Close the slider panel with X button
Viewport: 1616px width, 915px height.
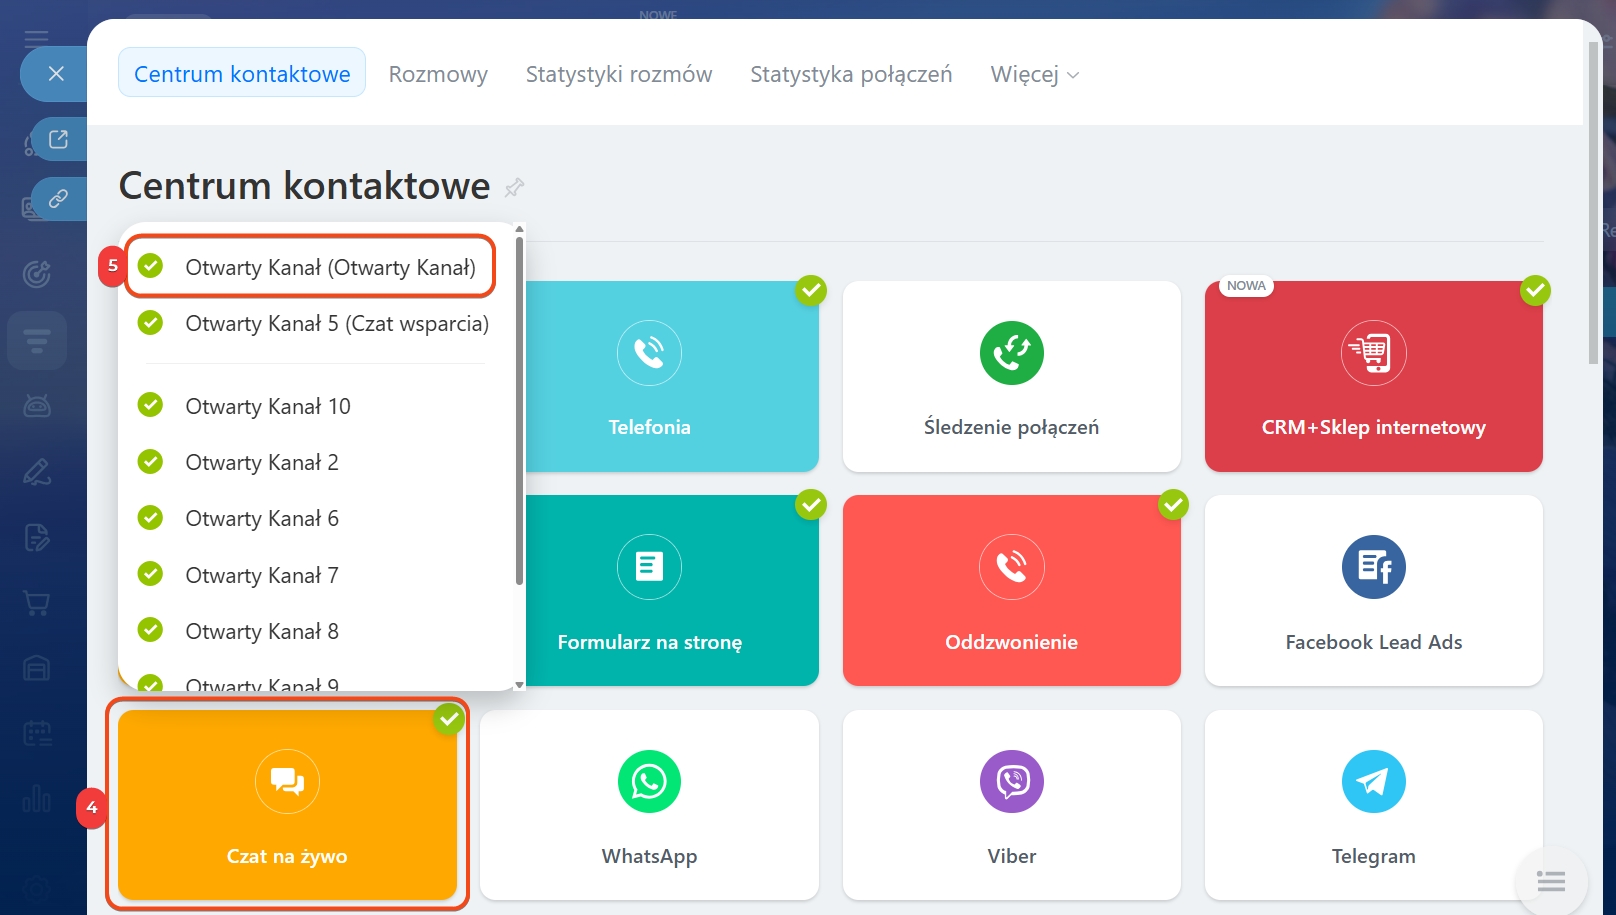(56, 74)
